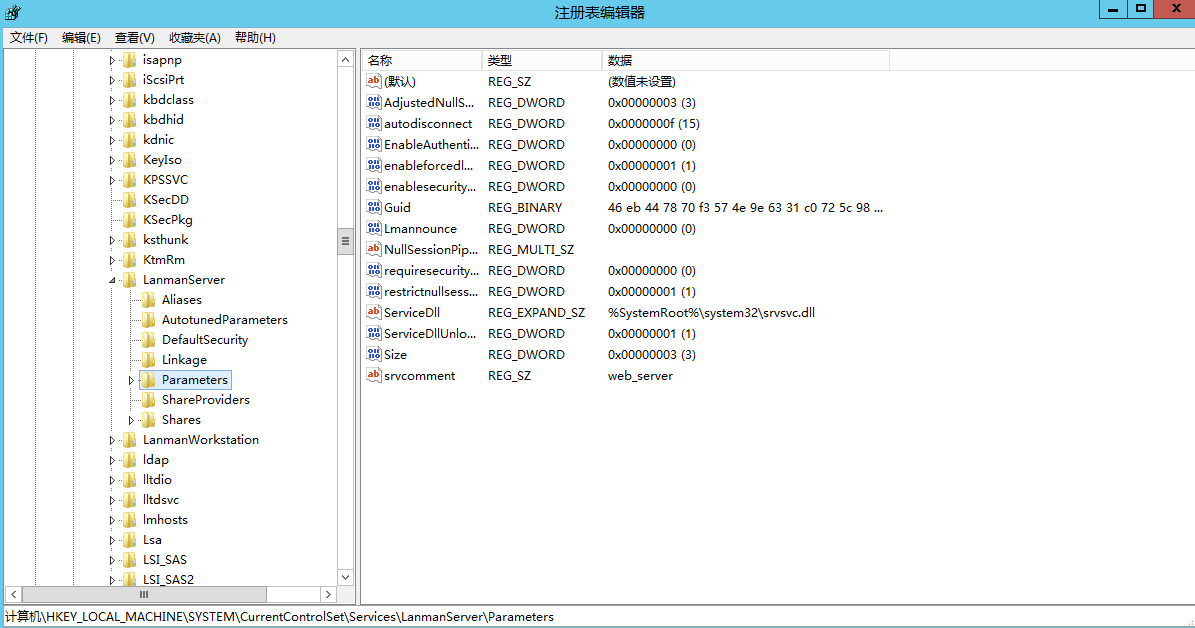The height and width of the screenshot is (628, 1195).
Task: Expand the Lsa tree node
Action: click(x=112, y=540)
